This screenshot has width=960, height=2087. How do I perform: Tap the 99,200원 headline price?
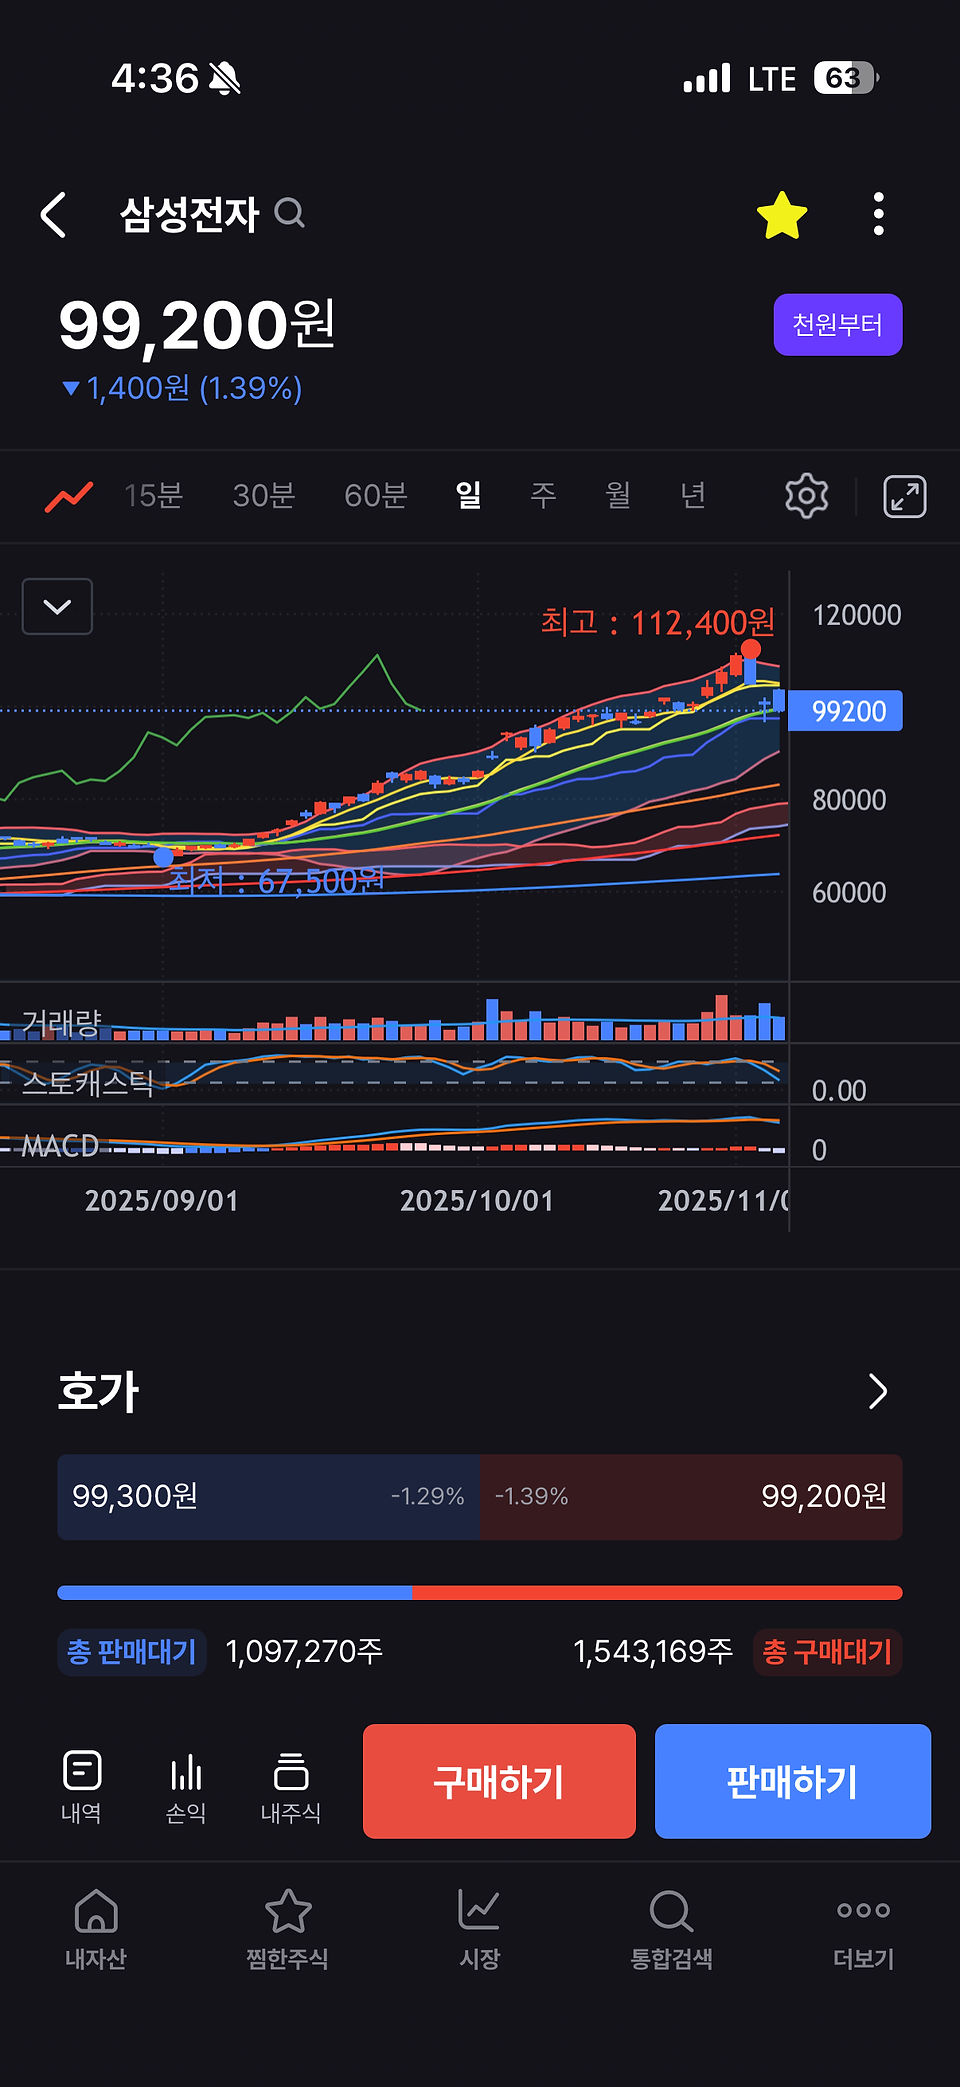coord(197,326)
